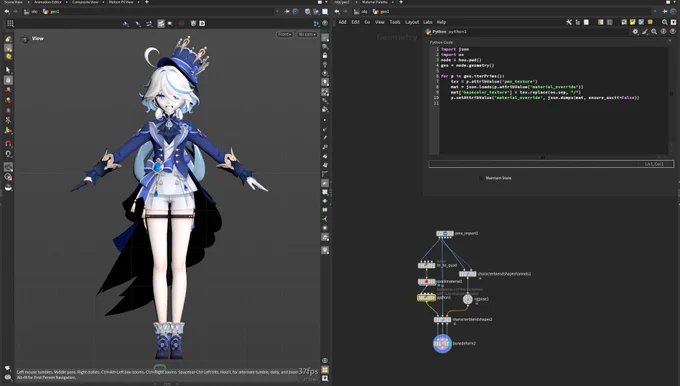
Task: Click geo1 in the viewport path bar
Action: tap(51, 12)
